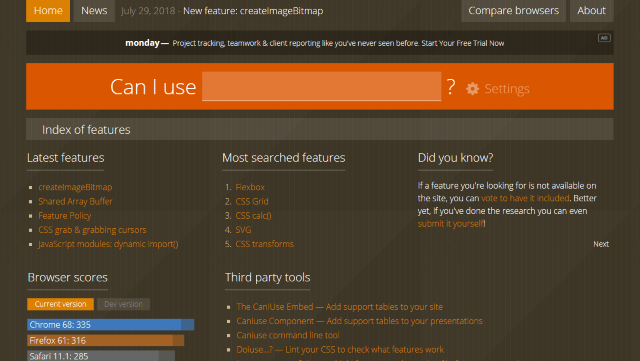Viewport: 640px width, 361px height.
Task: Open CSS transforms link
Action: (264, 244)
